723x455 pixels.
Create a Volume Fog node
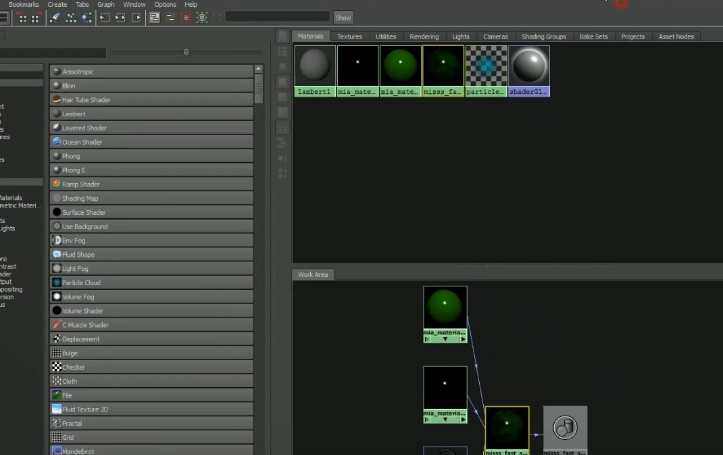[152, 296]
